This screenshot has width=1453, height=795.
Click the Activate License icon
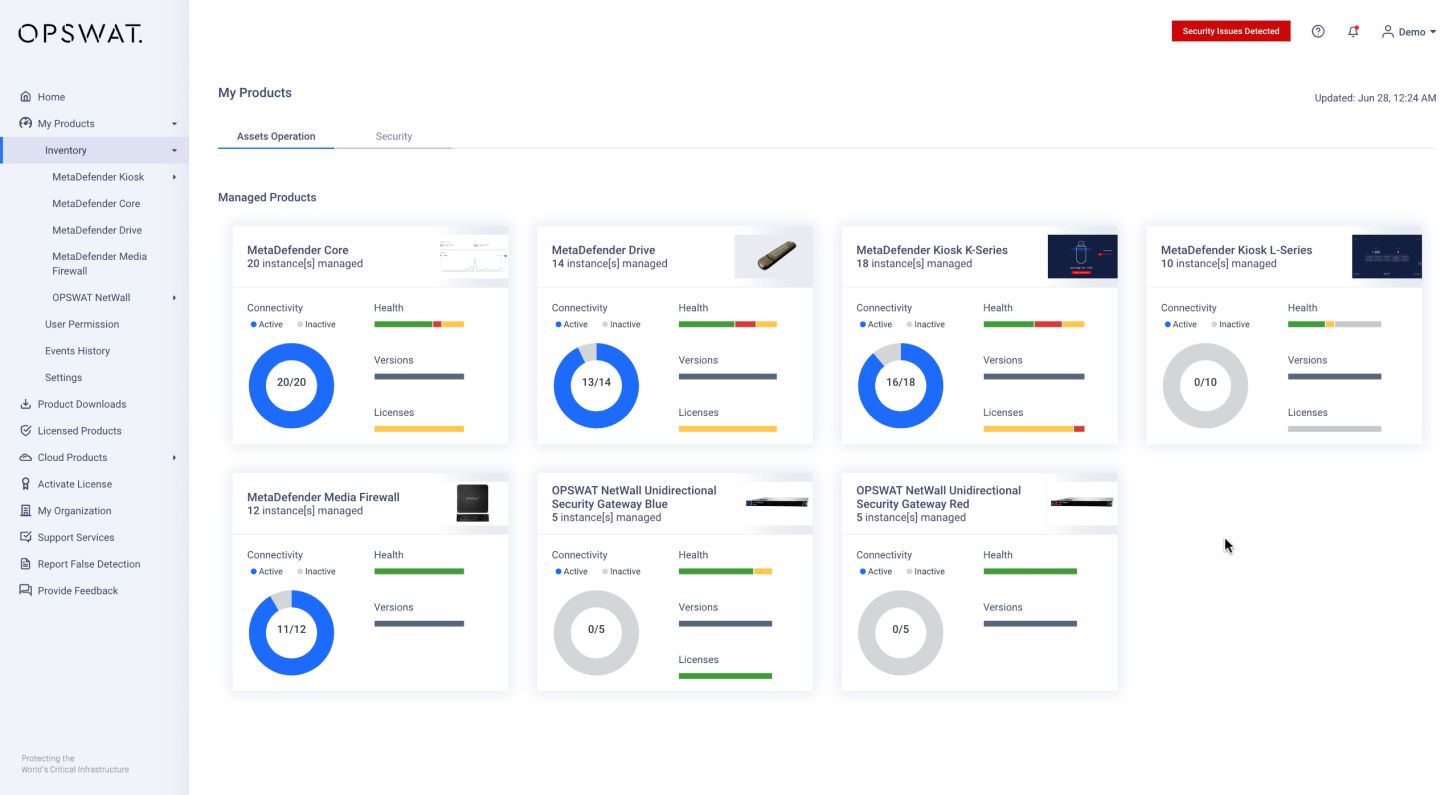pos(26,484)
